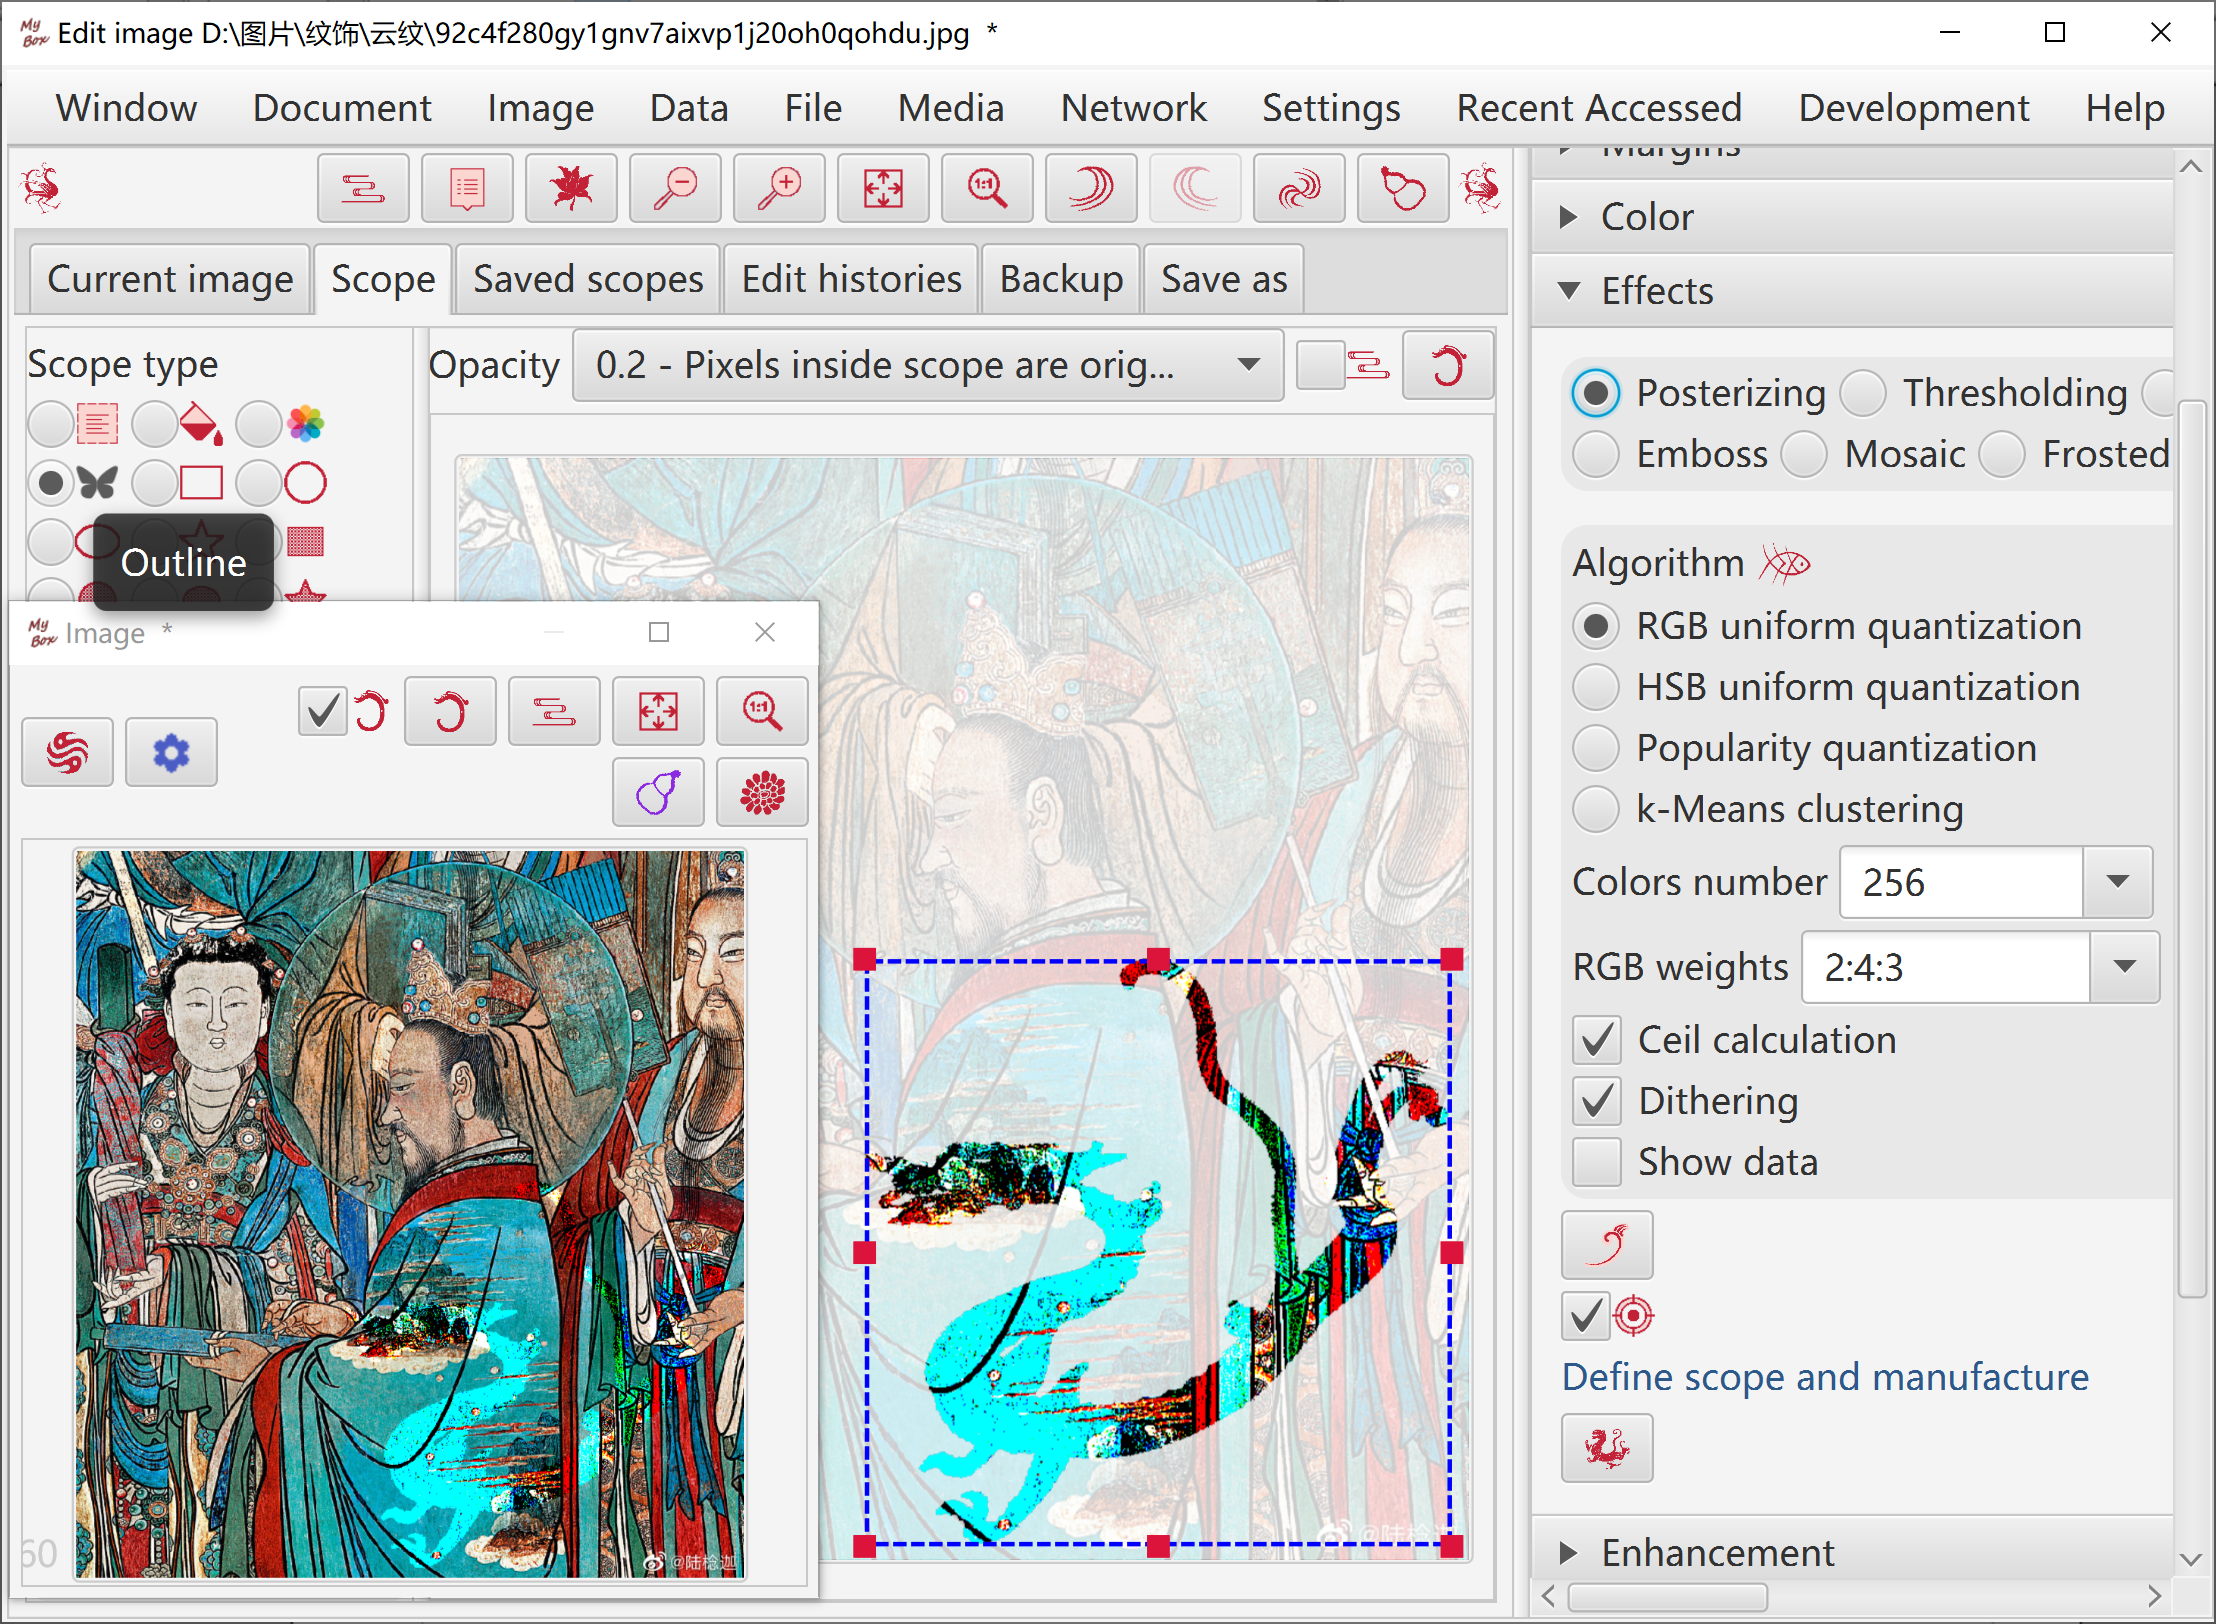Image resolution: width=2216 pixels, height=1624 pixels.
Task: Click the fish icon next to Algorithm
Action: point(1784,564)
